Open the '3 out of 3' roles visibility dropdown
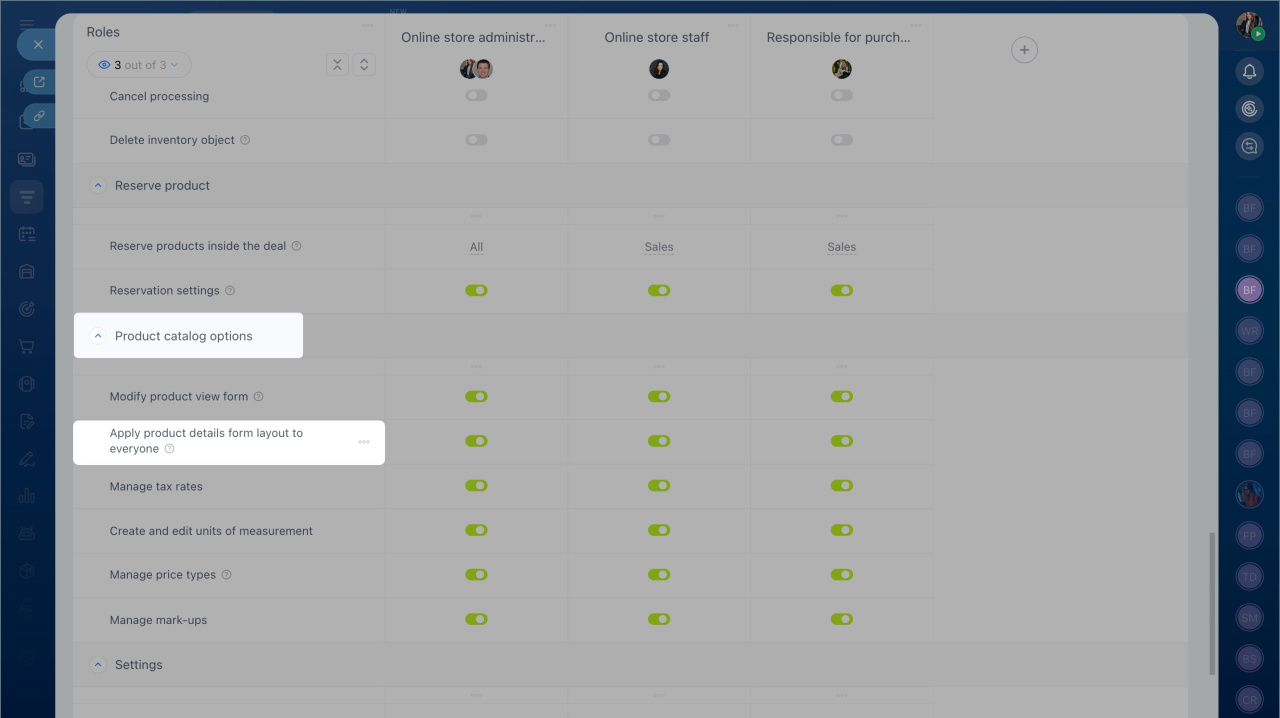1280x718 pixels. tap(139, 65)
